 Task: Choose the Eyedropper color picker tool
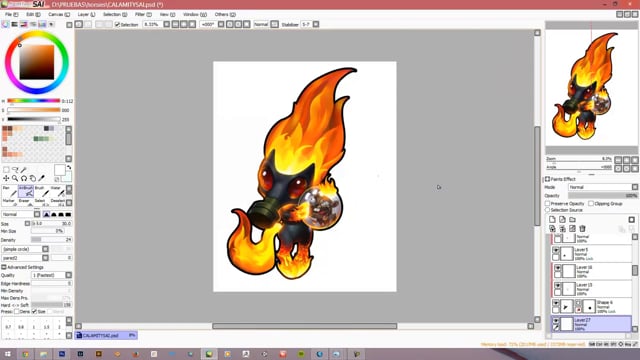pos(41,178)
